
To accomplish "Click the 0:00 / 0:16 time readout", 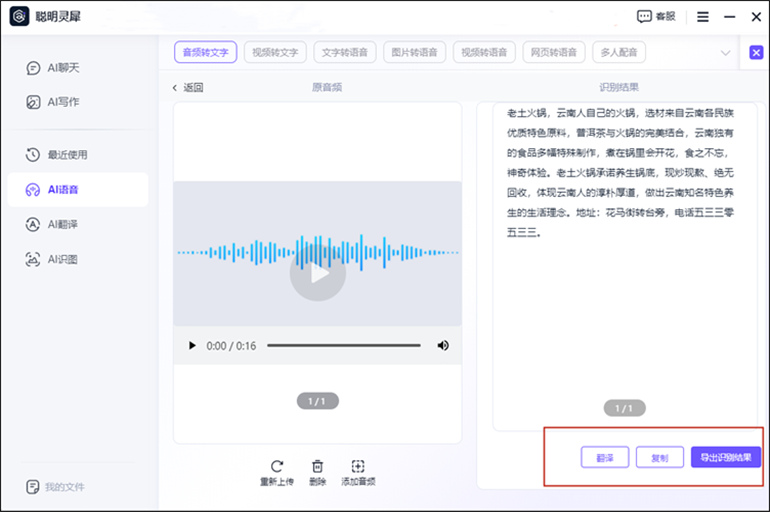I will point(231,346).
